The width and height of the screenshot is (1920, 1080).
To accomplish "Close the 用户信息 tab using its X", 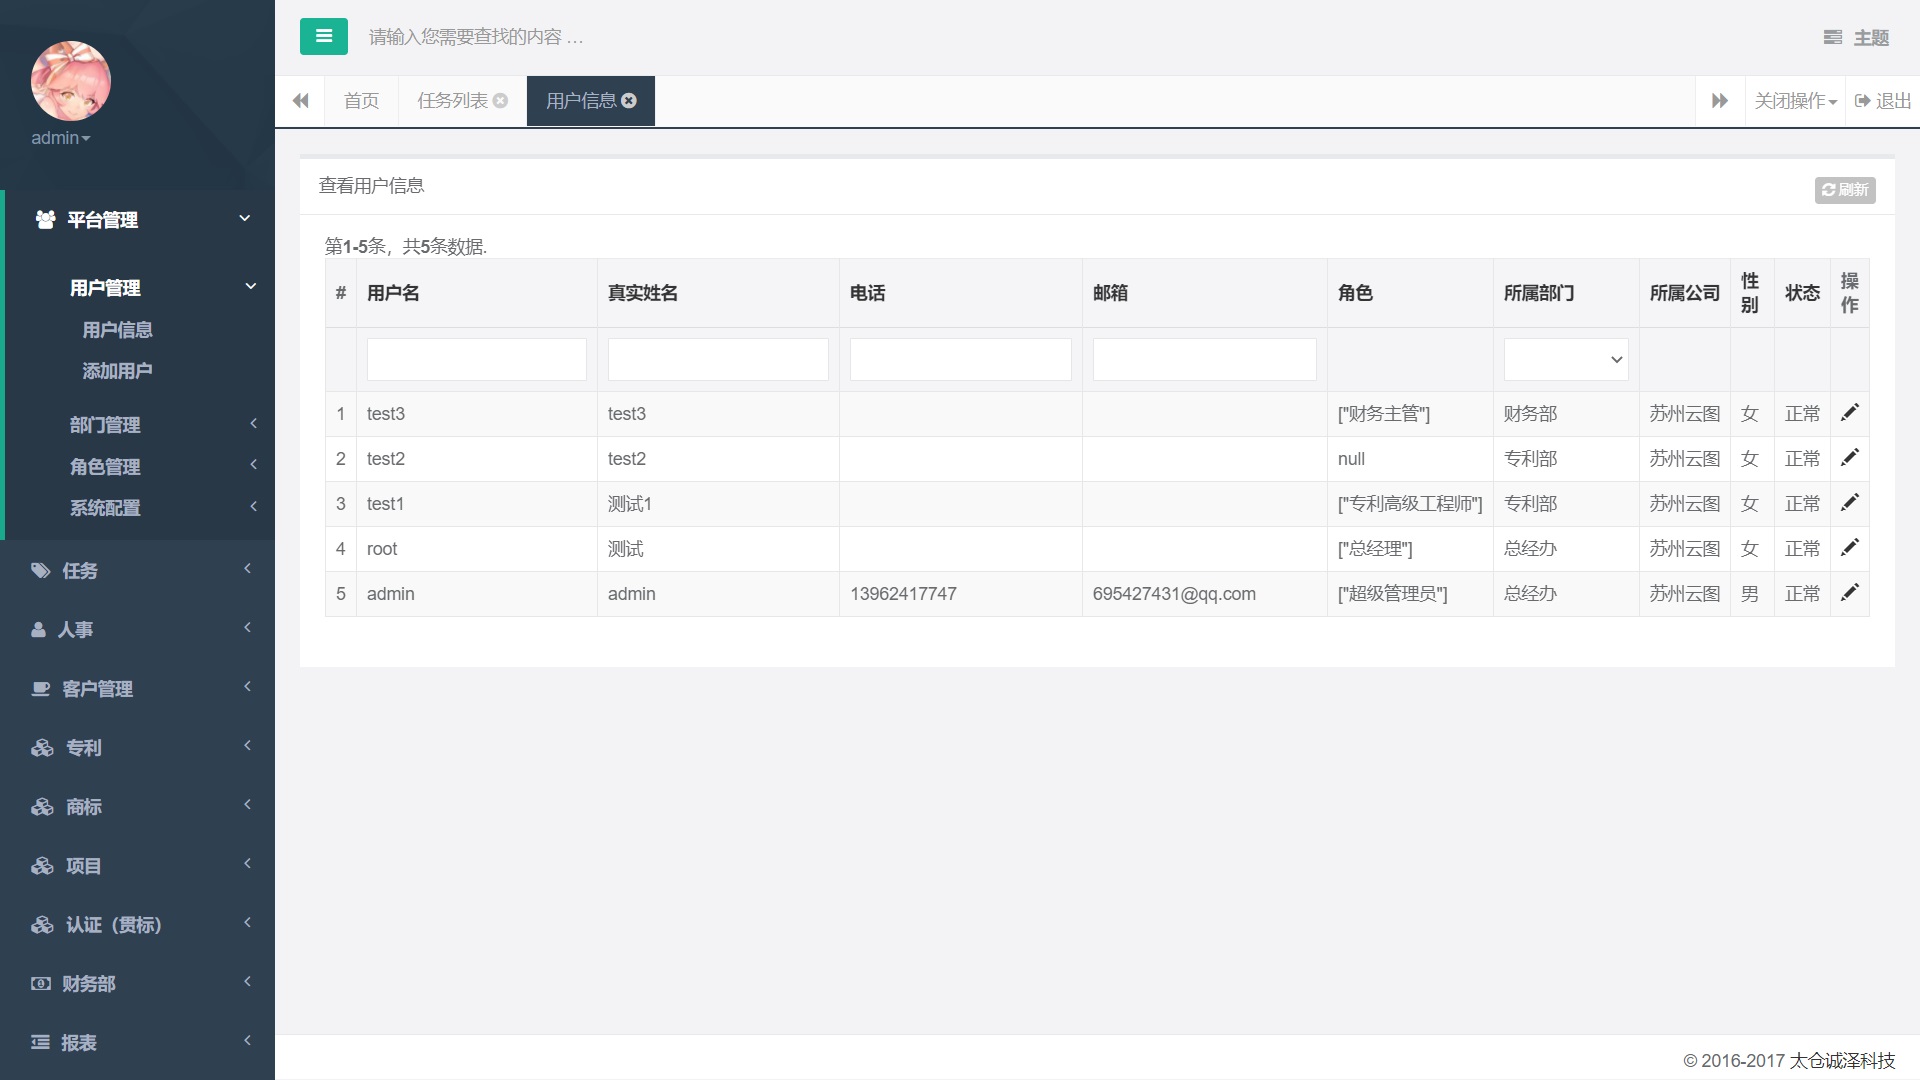I will [629, 101].
